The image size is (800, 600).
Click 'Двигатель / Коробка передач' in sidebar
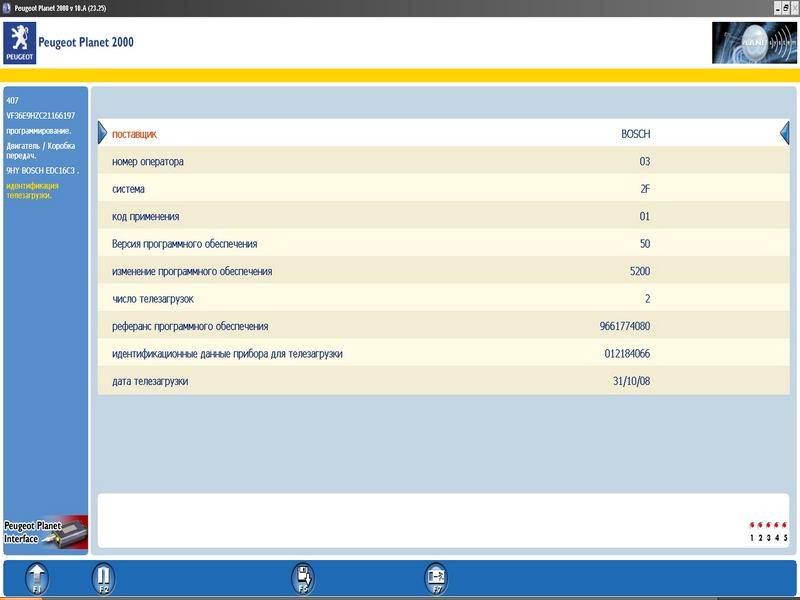[42, 150]
